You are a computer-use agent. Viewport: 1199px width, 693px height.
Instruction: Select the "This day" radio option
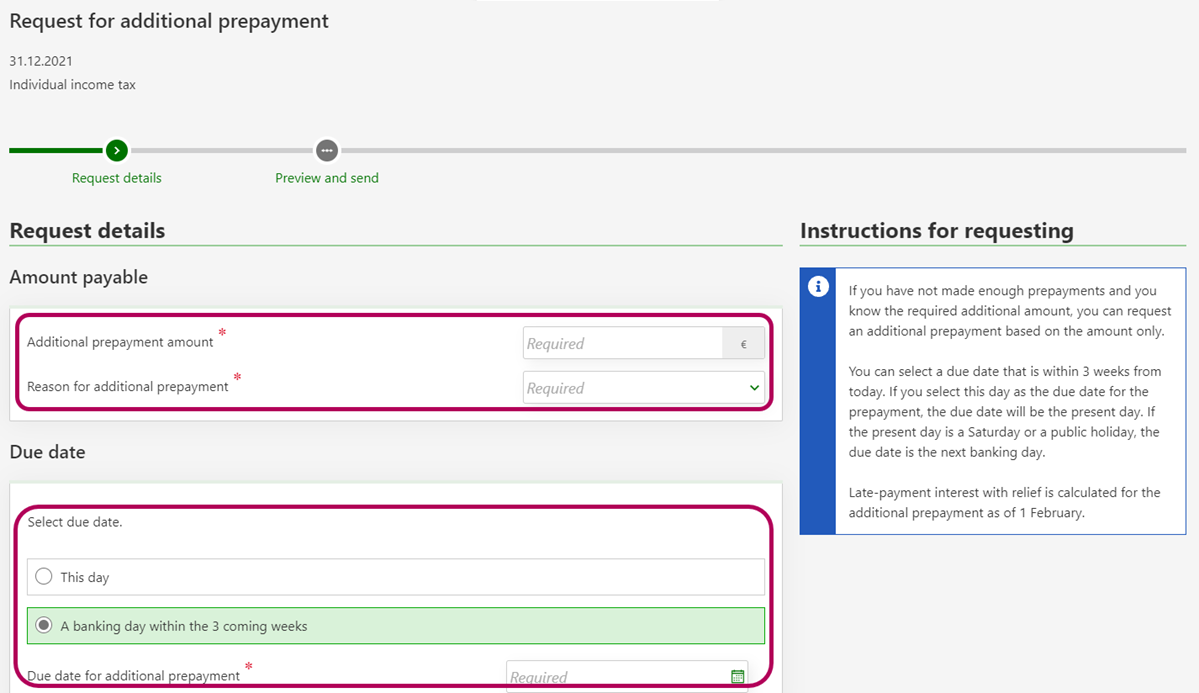point(44,577)
